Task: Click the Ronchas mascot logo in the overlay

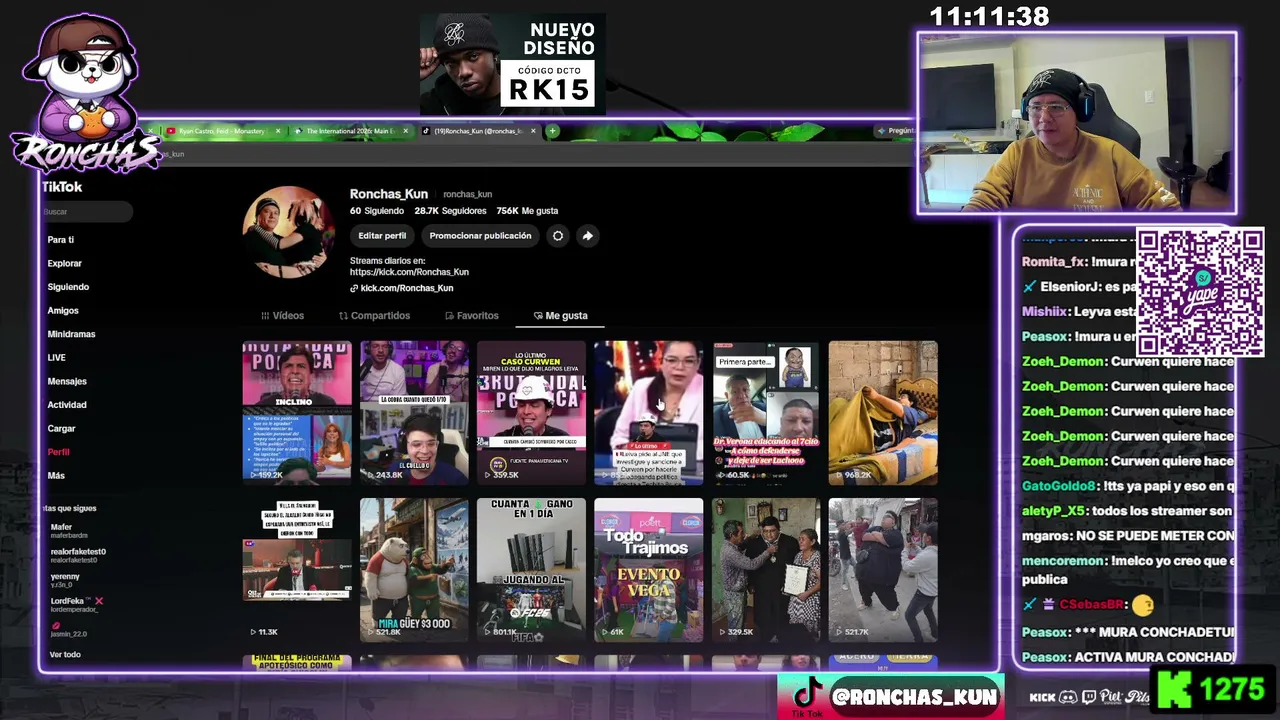Action: click(84, 93)
